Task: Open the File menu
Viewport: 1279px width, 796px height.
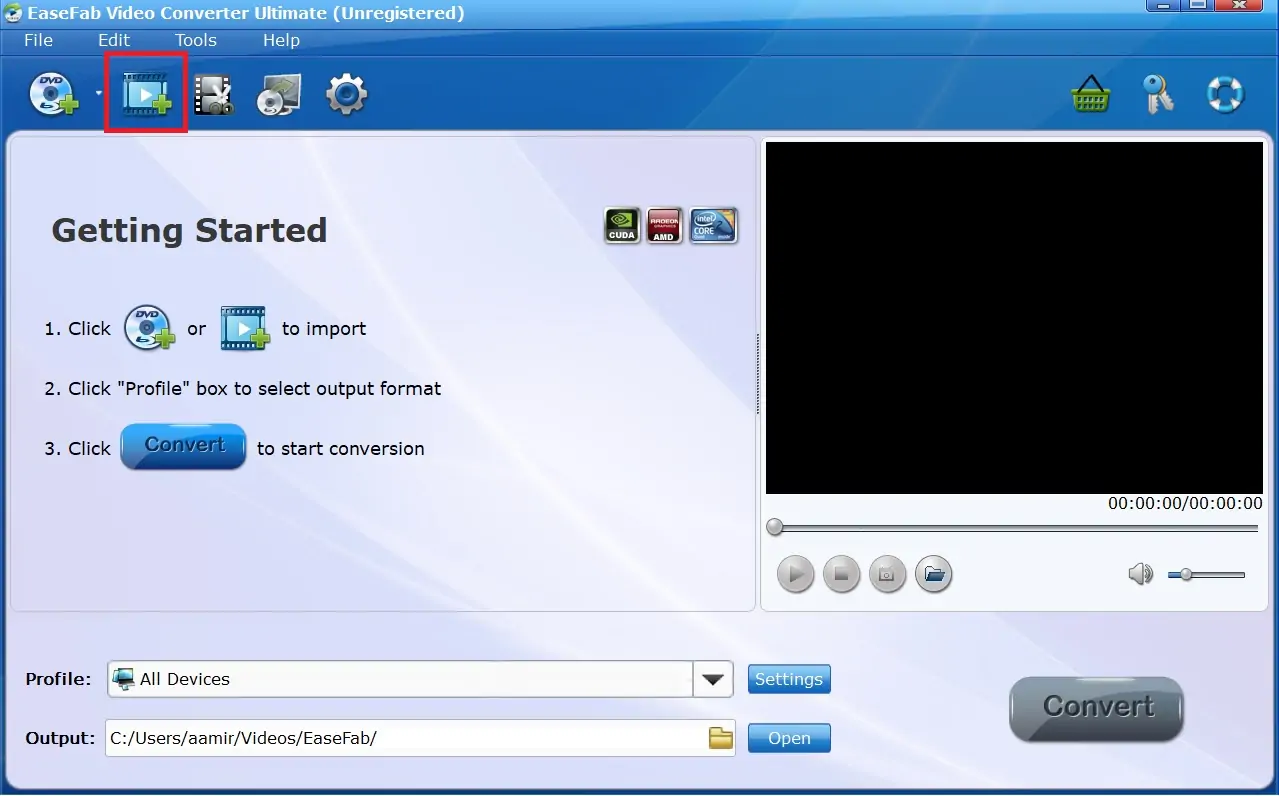Action: point(38,40)
